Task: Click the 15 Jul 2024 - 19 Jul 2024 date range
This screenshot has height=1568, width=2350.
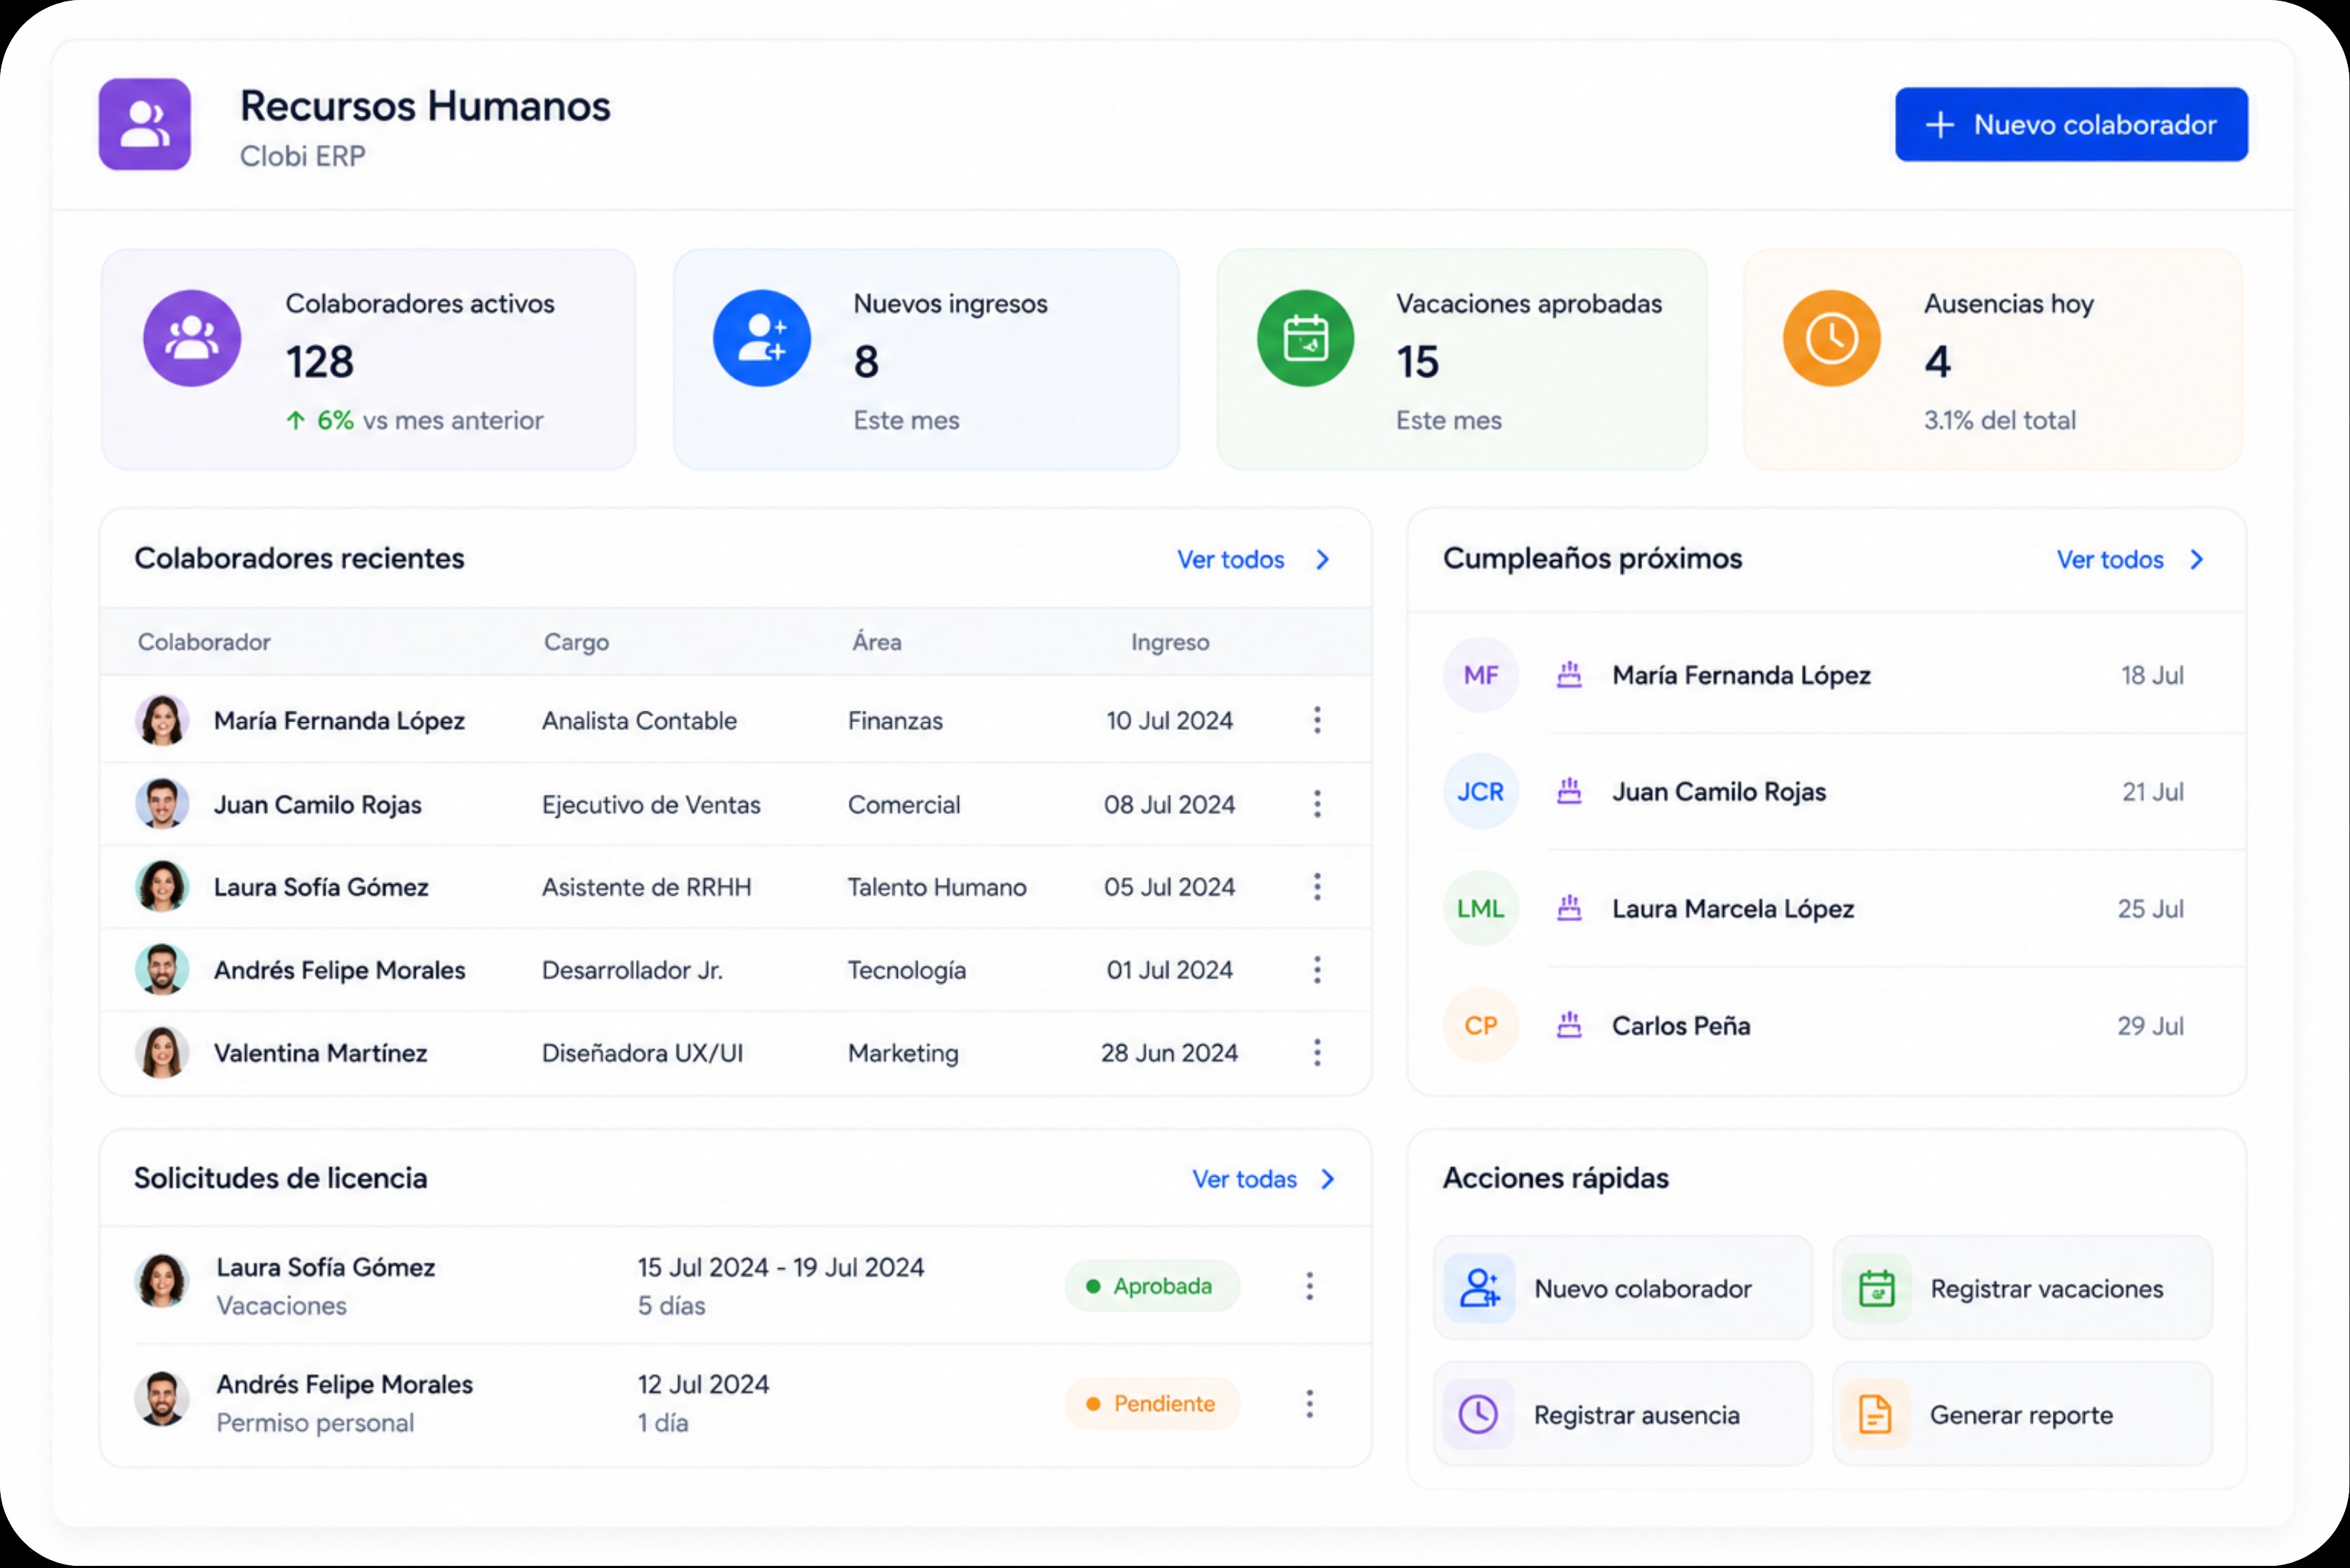Action: tap(781, 1267)
